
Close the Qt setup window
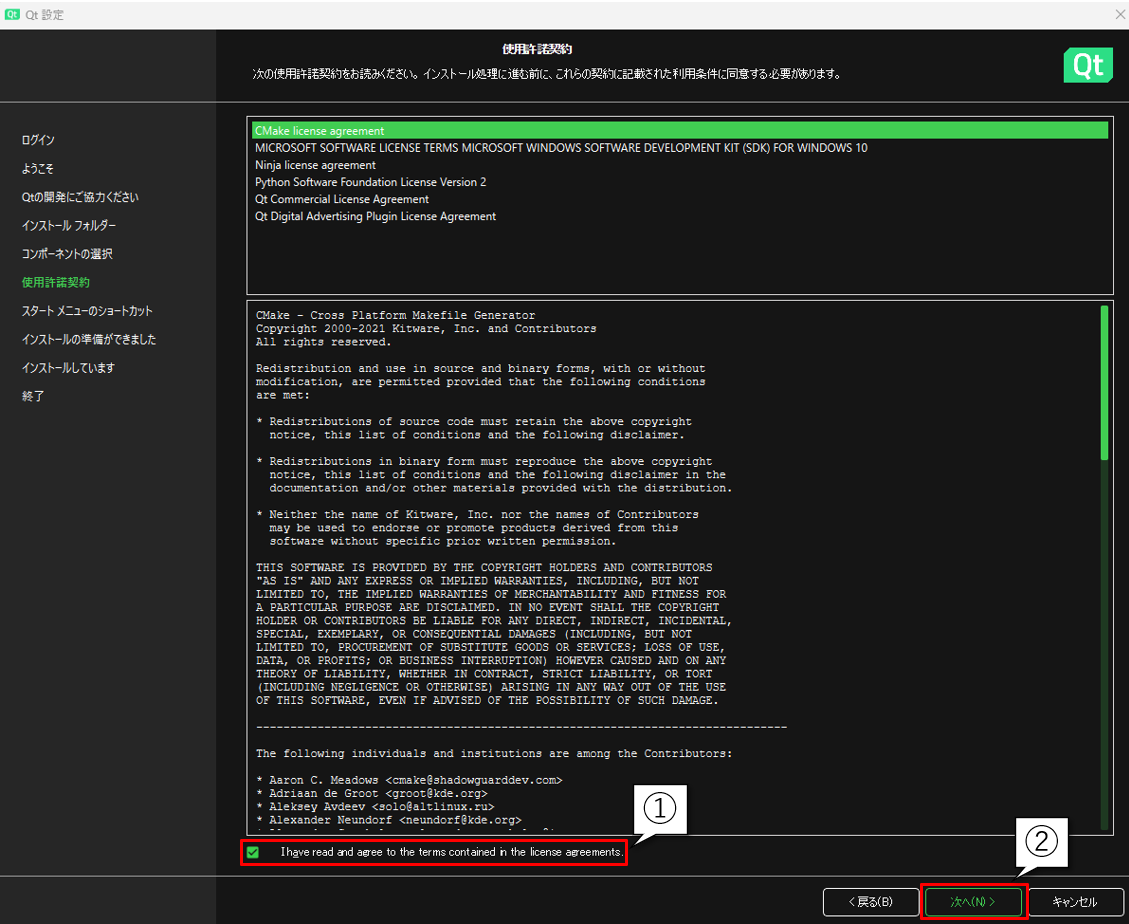pyautogui.click(x=1119, y=15)
